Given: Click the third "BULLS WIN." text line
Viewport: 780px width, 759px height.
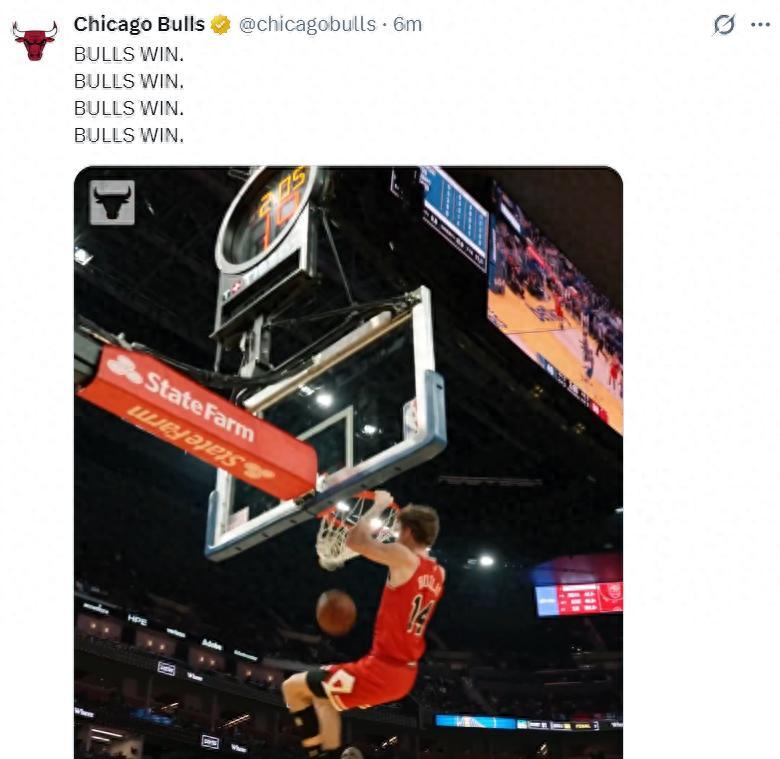Looking at the screenshot, I should [x=128, y=108].
